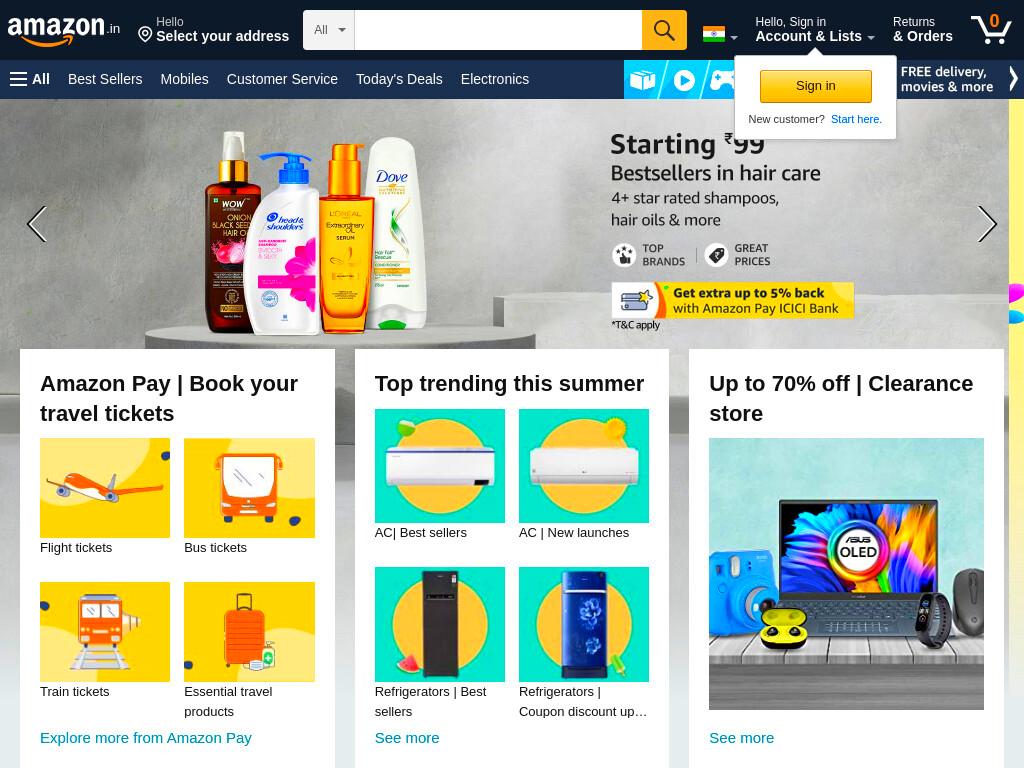Click the Amazon.in logo
1024x768 pixels.
coord(63,30)
